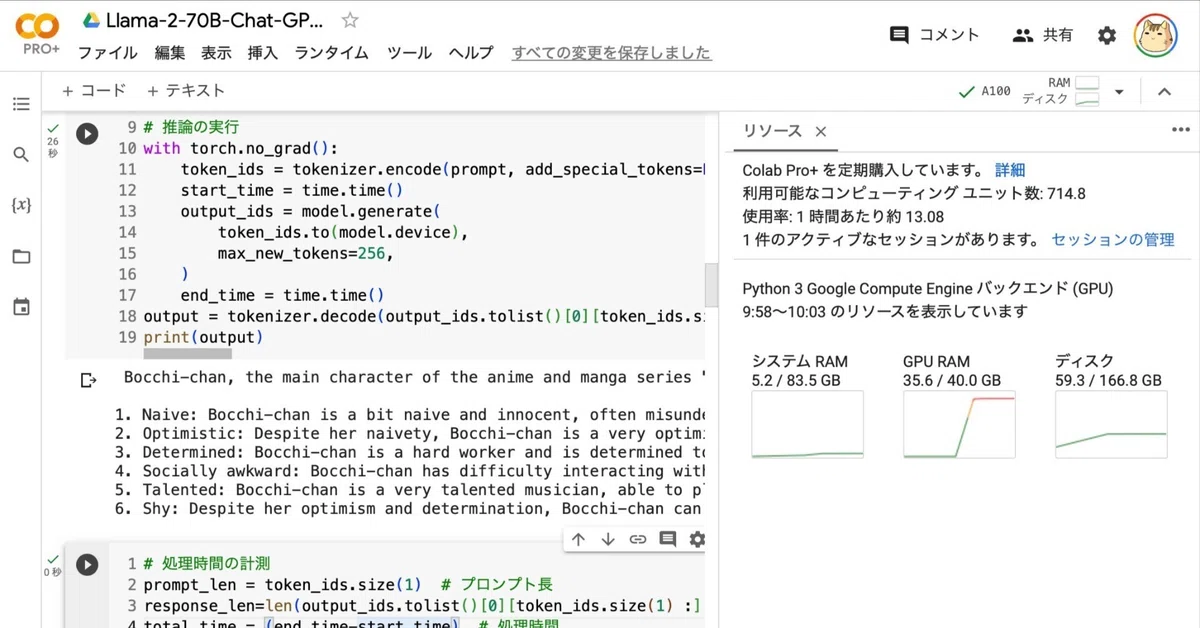Select the リソース tab
The image size is (1200, 628).
pyautogui.click(x=772, y=131)
